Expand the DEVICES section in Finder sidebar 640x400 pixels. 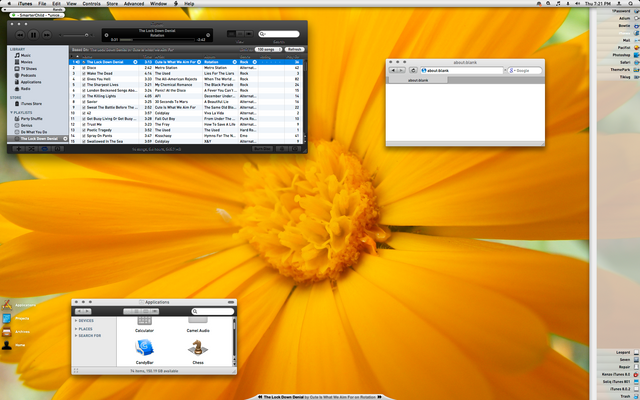coord(76,320)
